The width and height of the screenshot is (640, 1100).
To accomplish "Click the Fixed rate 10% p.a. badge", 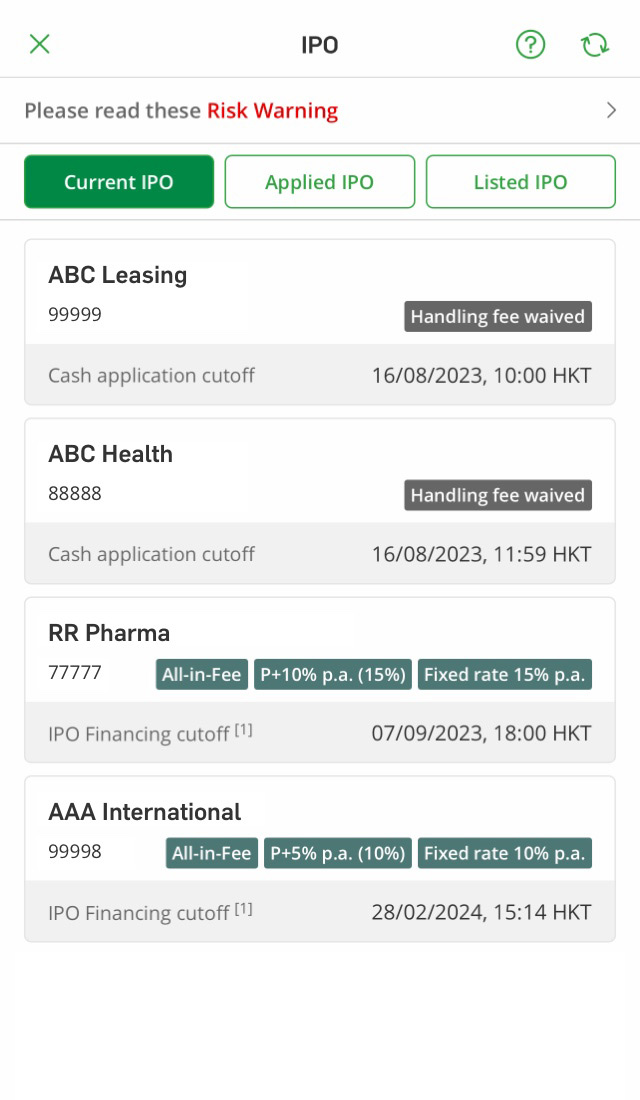I will pos(505,853).
